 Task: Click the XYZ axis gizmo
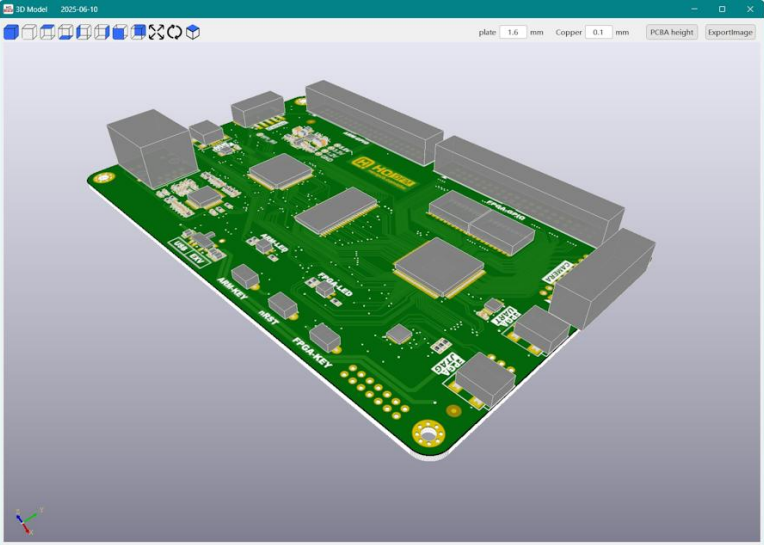click(26, 519)
